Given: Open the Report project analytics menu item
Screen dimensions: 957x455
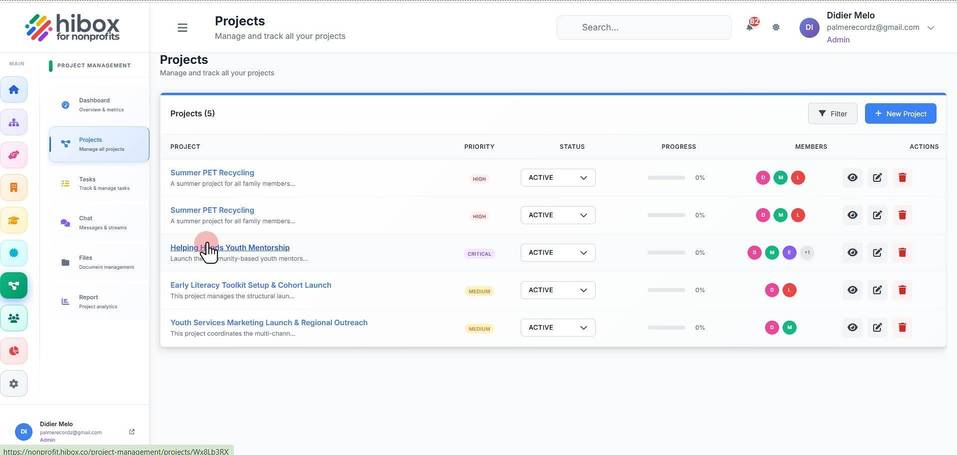Looking at the screenshot, I should tap(99, 301).
